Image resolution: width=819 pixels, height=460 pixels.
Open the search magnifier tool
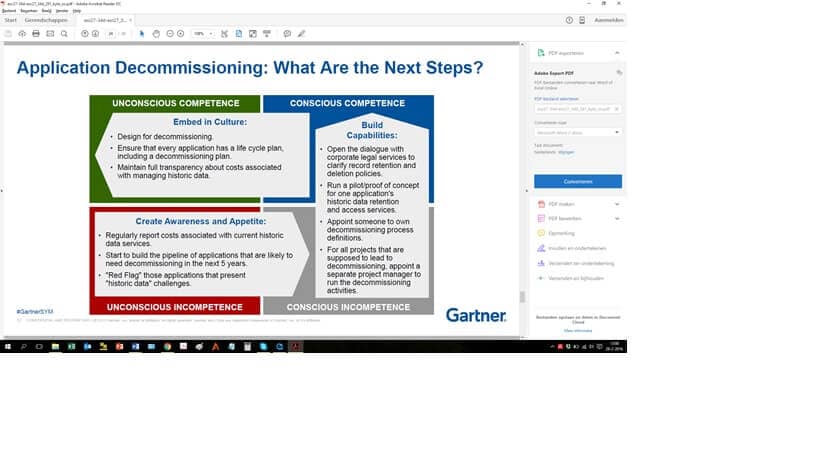point(64,33)
